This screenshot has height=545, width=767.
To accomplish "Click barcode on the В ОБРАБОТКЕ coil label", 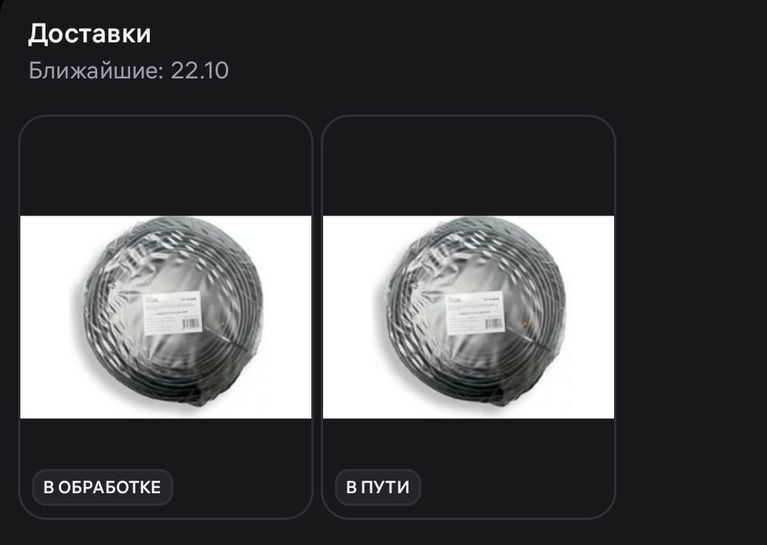I will (x=191, y=324).
